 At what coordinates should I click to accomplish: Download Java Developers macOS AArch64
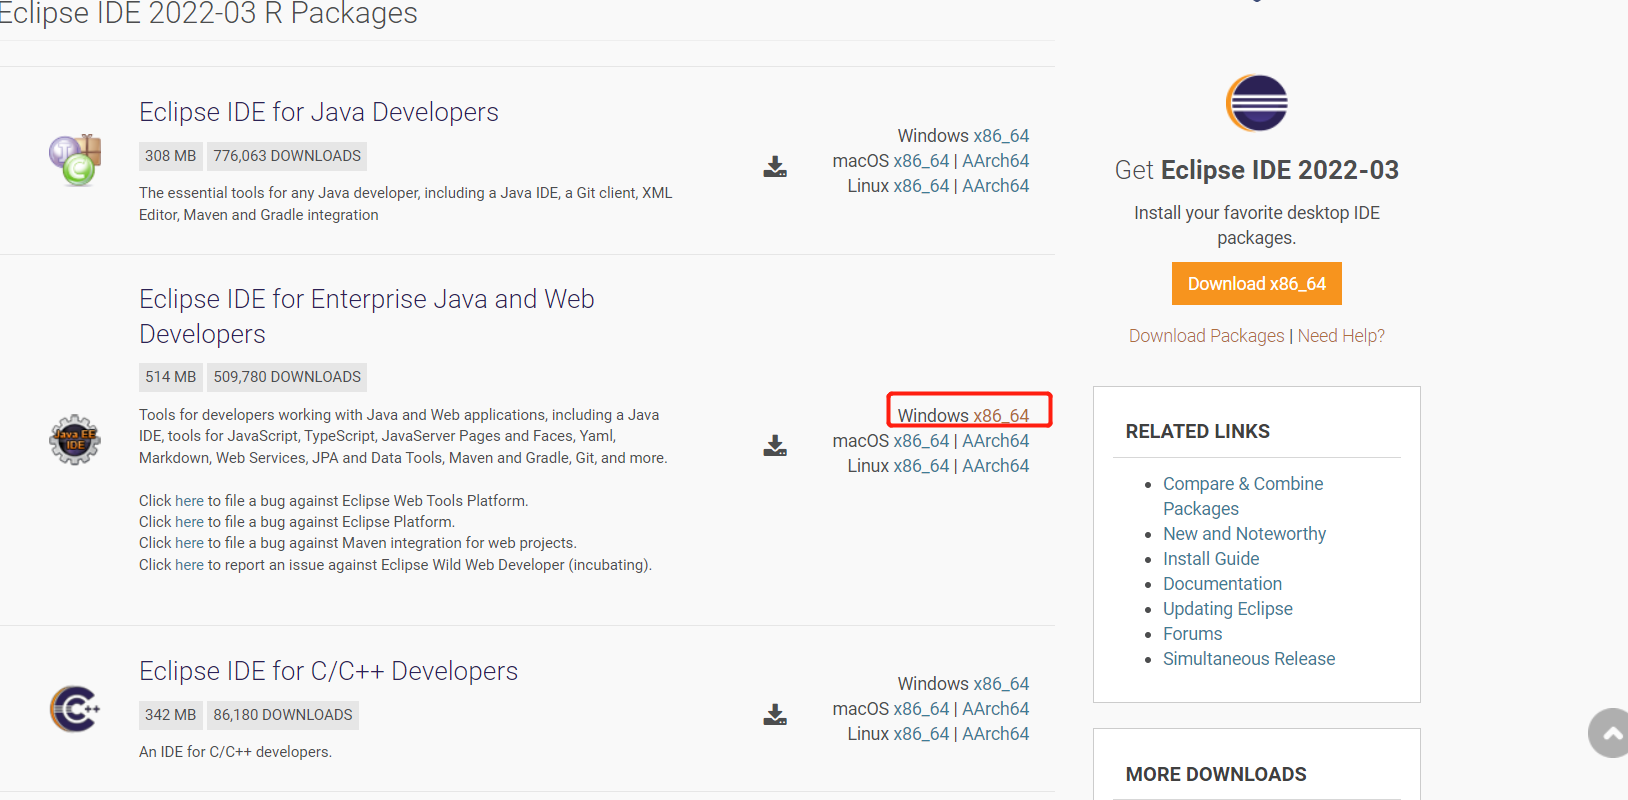point(995,161)
